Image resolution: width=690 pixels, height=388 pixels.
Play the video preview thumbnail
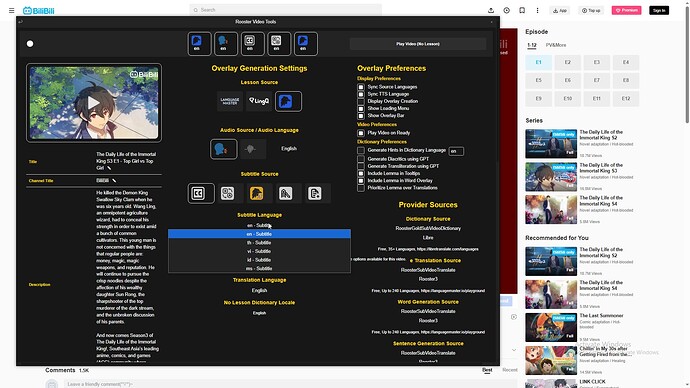pyautogui.click(x=94, y=103)
